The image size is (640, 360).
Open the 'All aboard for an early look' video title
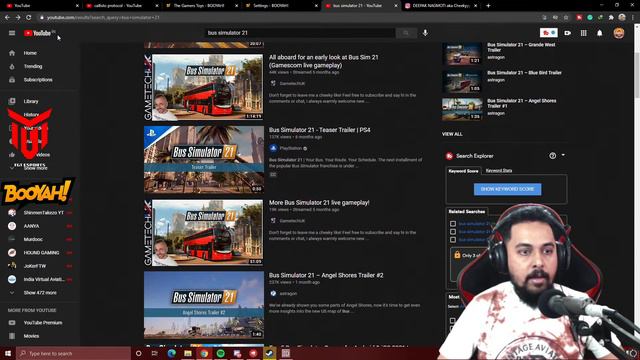click(323, 61)
